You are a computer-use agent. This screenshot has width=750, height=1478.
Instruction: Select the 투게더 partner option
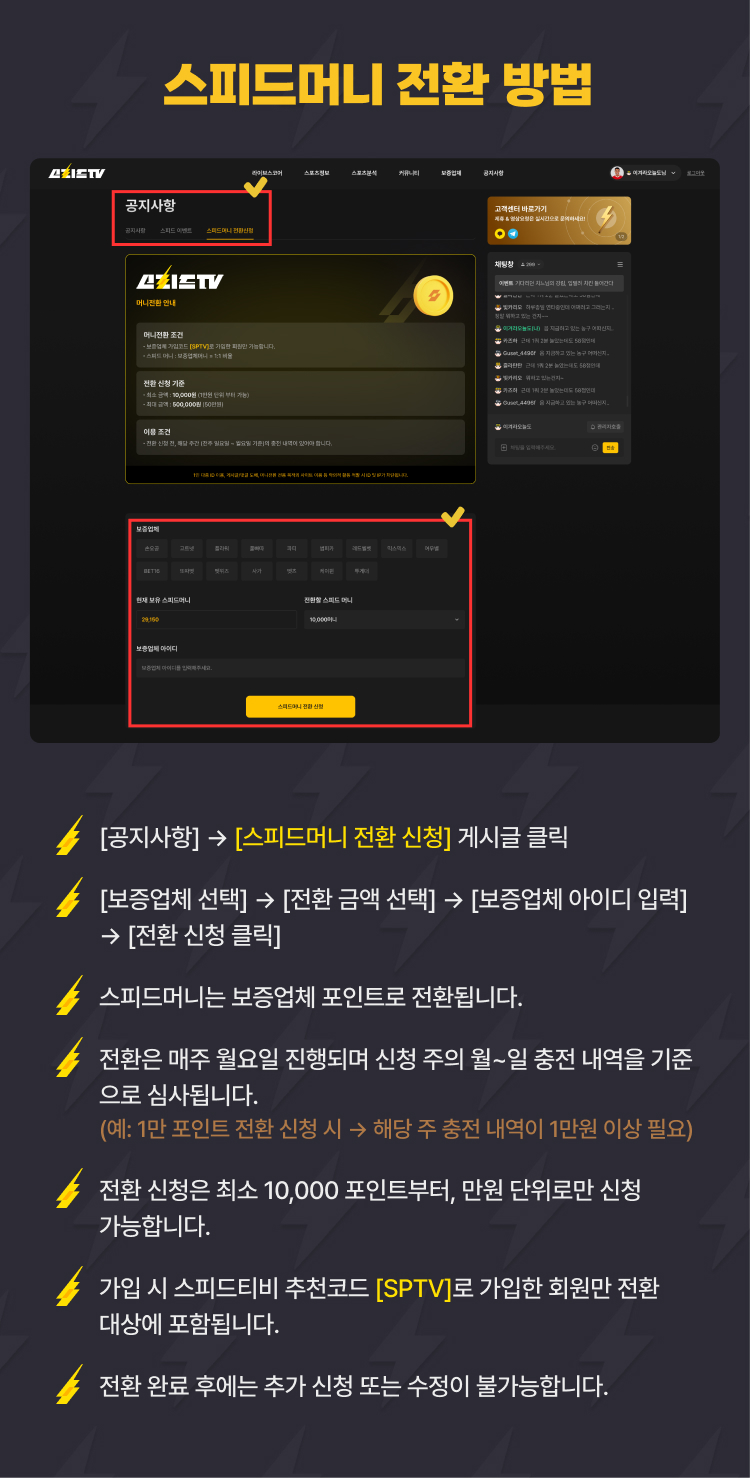point(360,570)
